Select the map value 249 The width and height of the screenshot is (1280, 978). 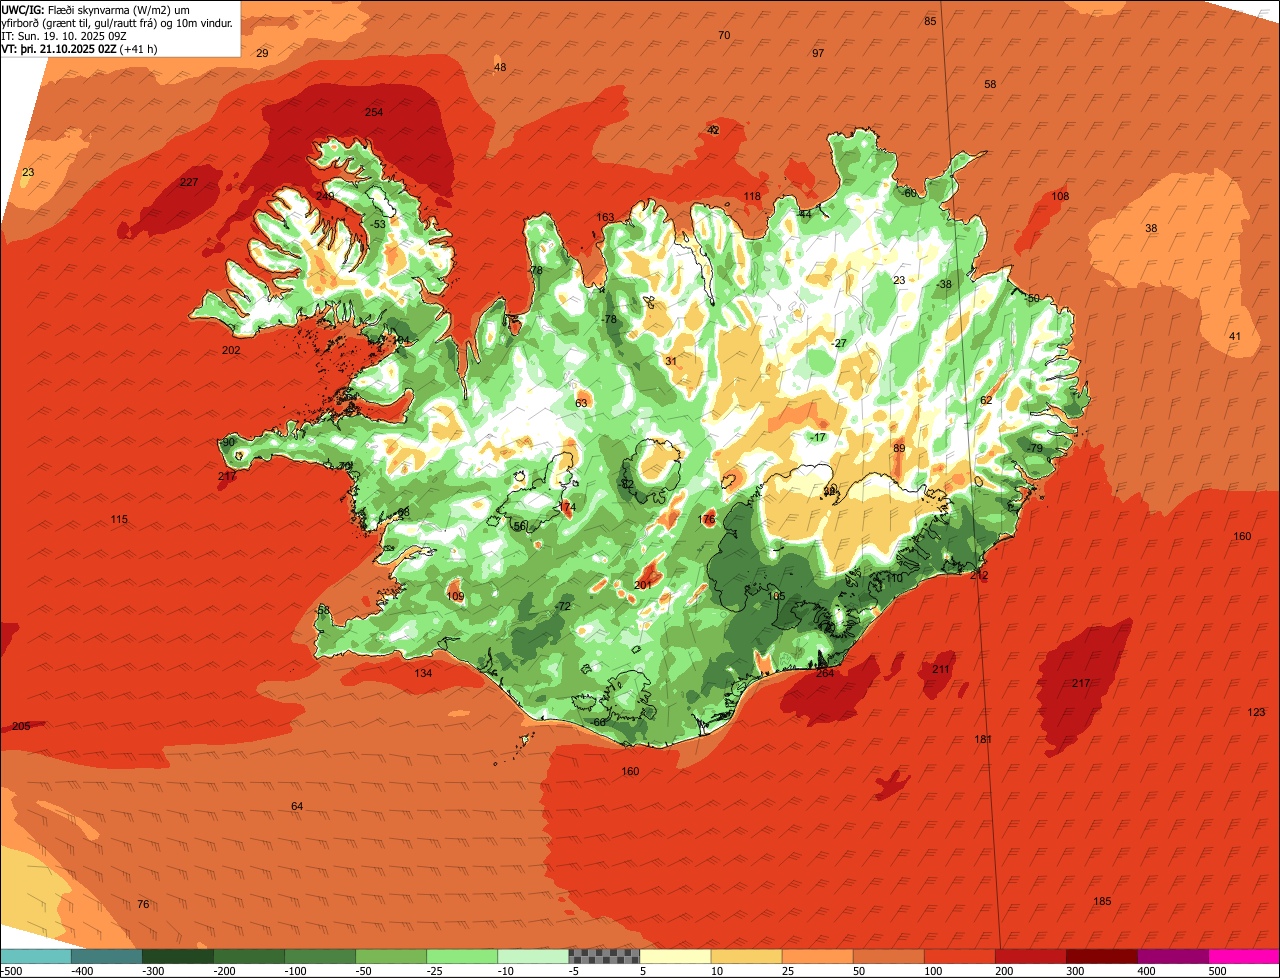325,196
